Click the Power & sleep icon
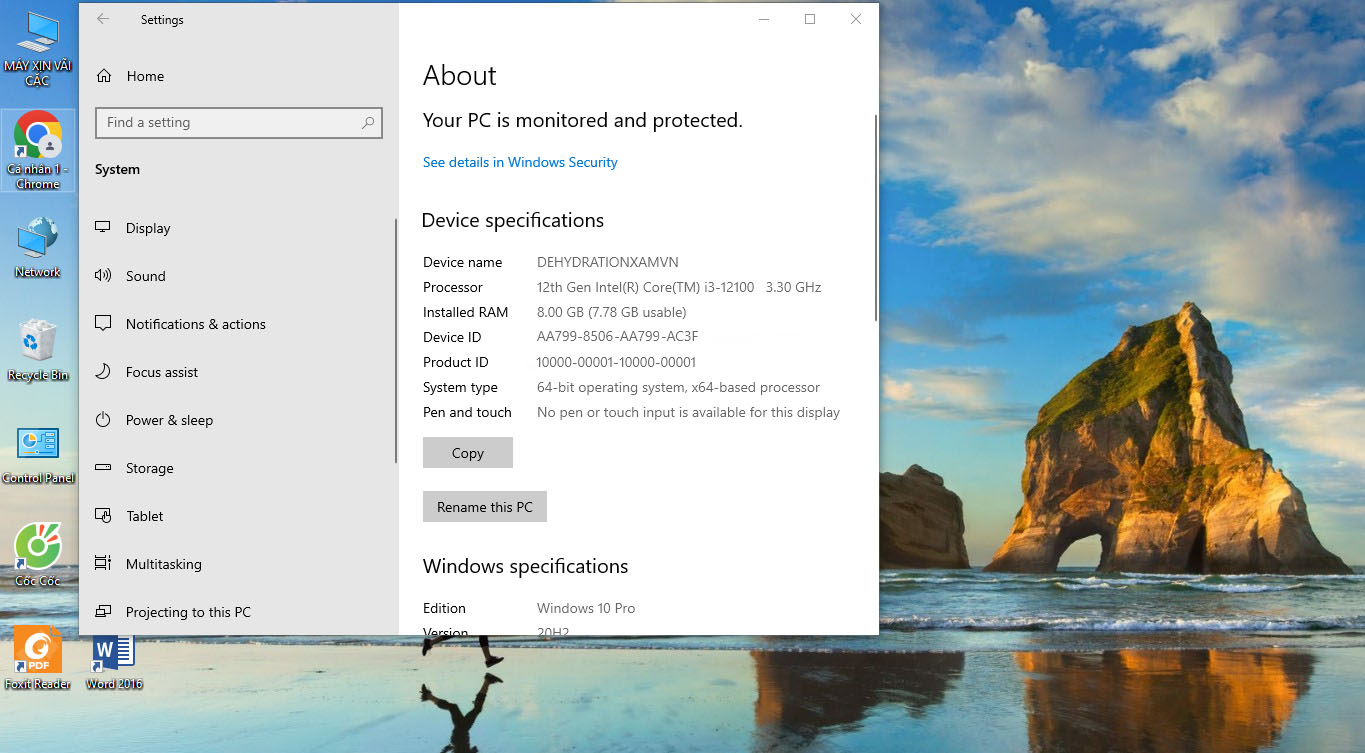 click(103, 420)
